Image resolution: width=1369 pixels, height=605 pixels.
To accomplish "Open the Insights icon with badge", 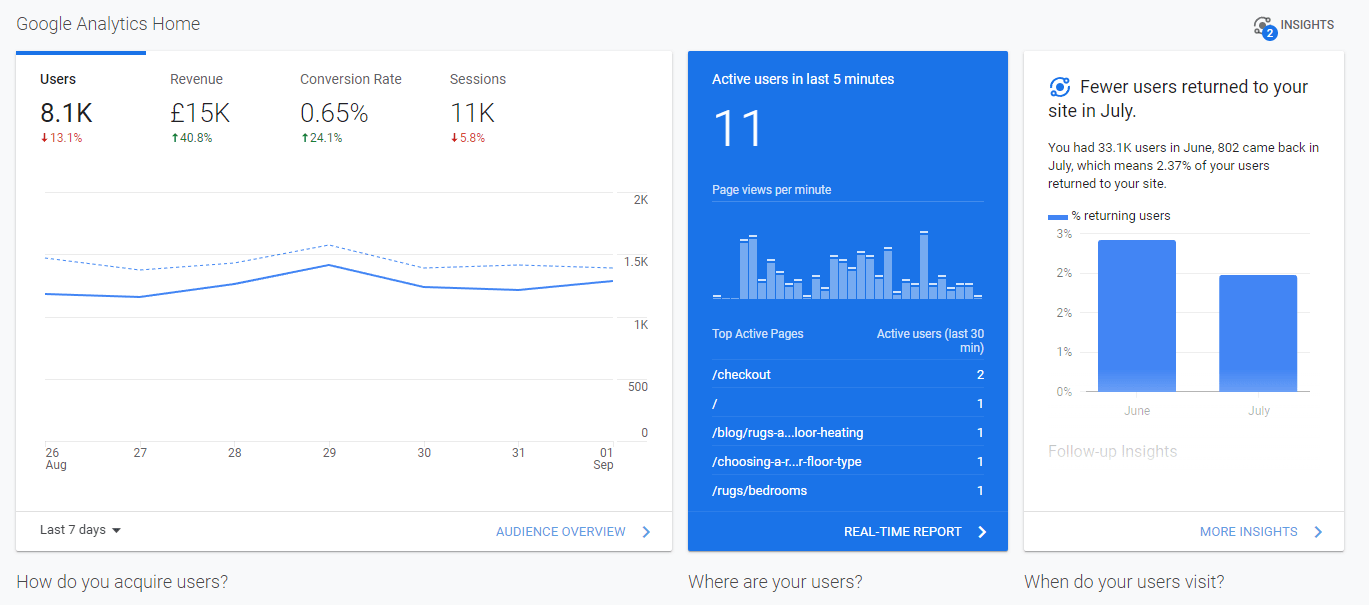I will point(1264,27).
